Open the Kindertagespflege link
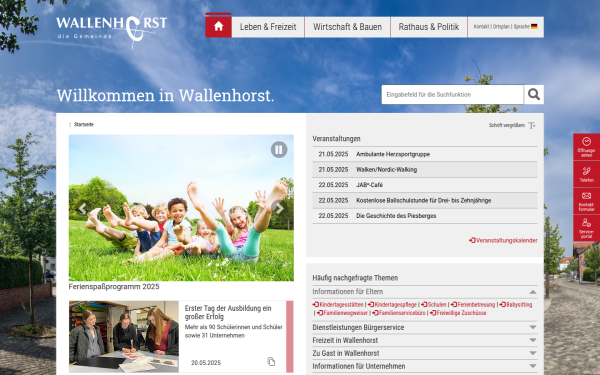 [x=392, y=305]
